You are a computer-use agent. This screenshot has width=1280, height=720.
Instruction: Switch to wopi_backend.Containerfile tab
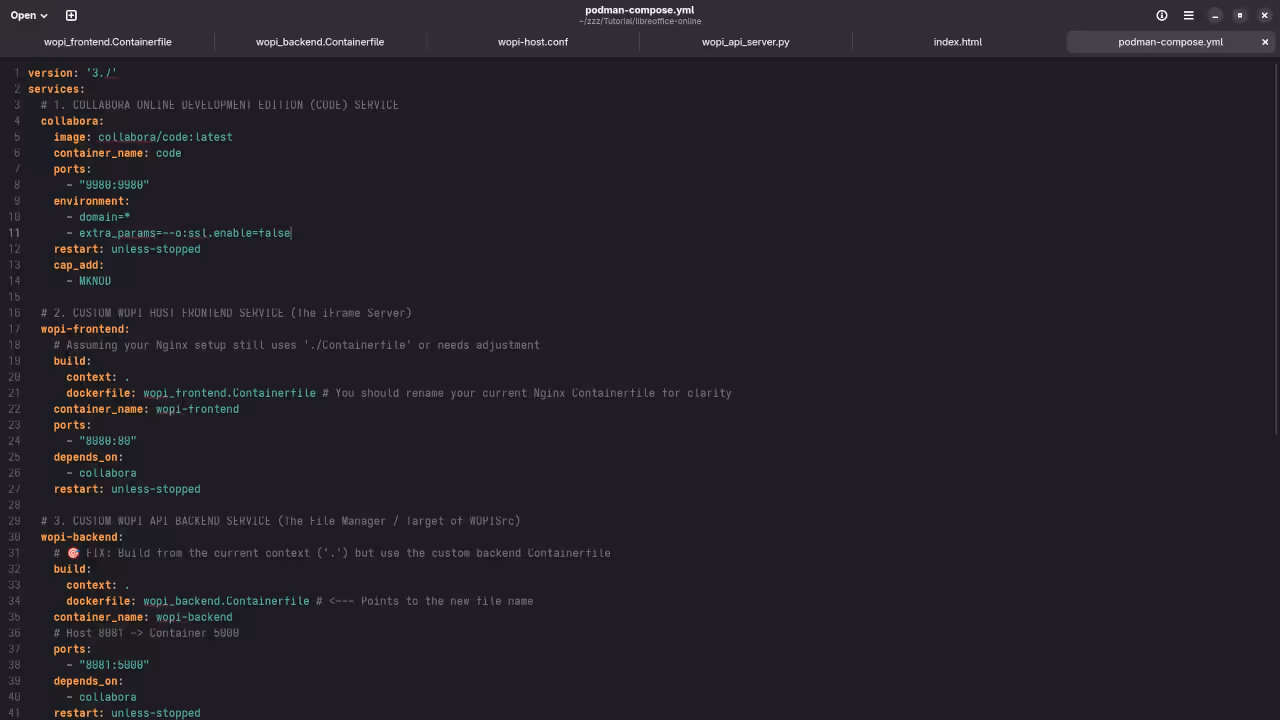(x=320, y=42)
